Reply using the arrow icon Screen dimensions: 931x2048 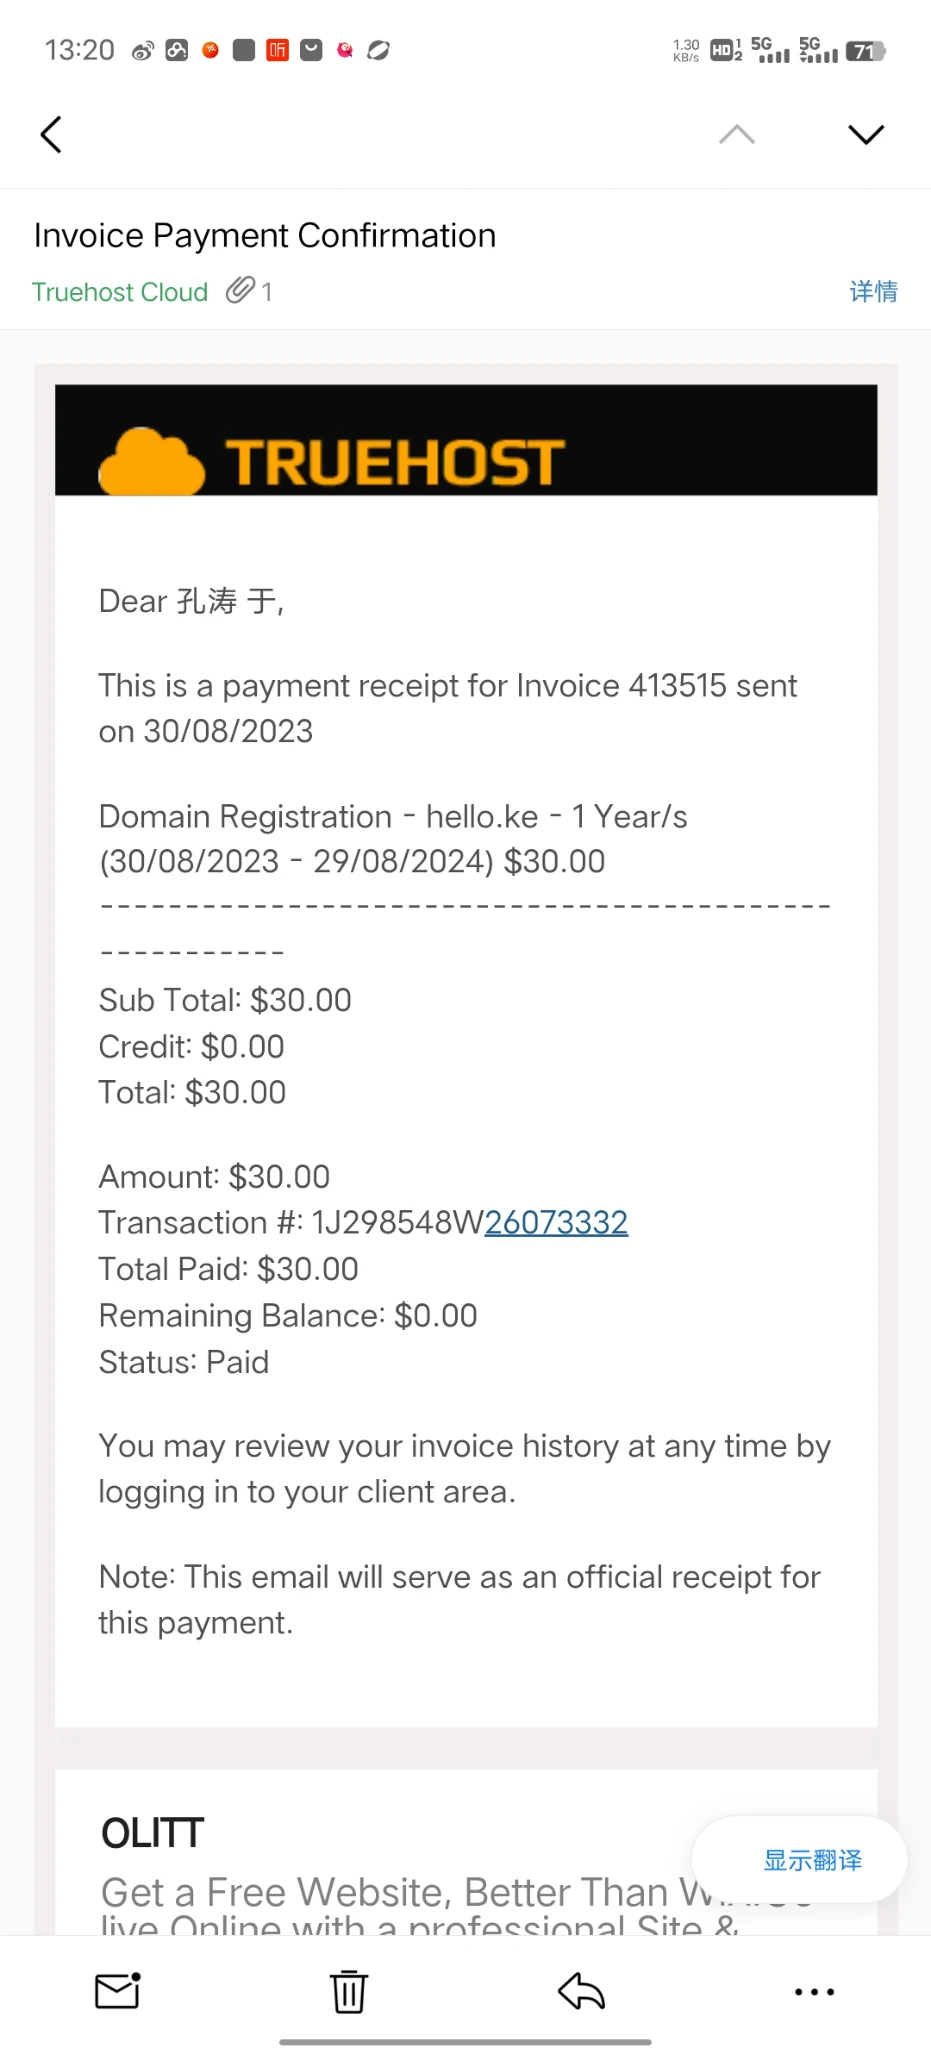[581, 1990]
